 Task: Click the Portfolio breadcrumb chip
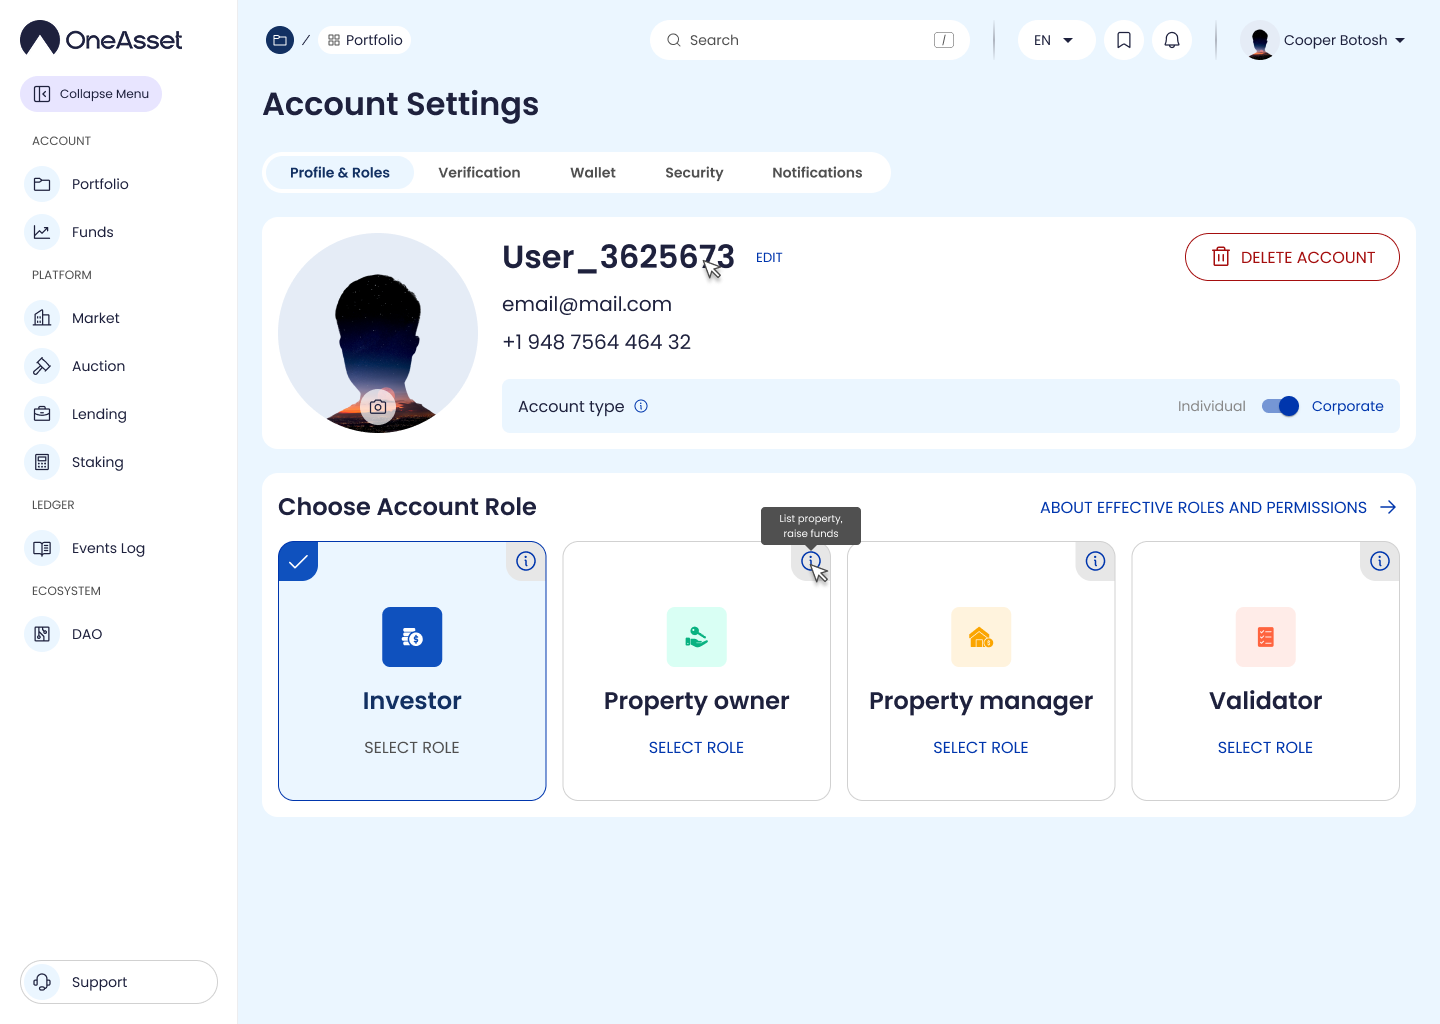pyautogui.click(x=365, y=40)
